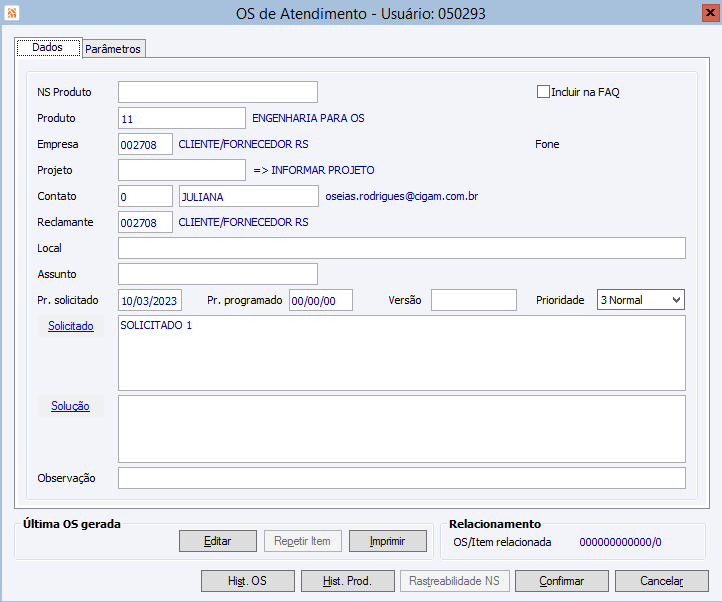Click the Contato code field with 0
Screen dimensions: 722x602
coord(146,196)
